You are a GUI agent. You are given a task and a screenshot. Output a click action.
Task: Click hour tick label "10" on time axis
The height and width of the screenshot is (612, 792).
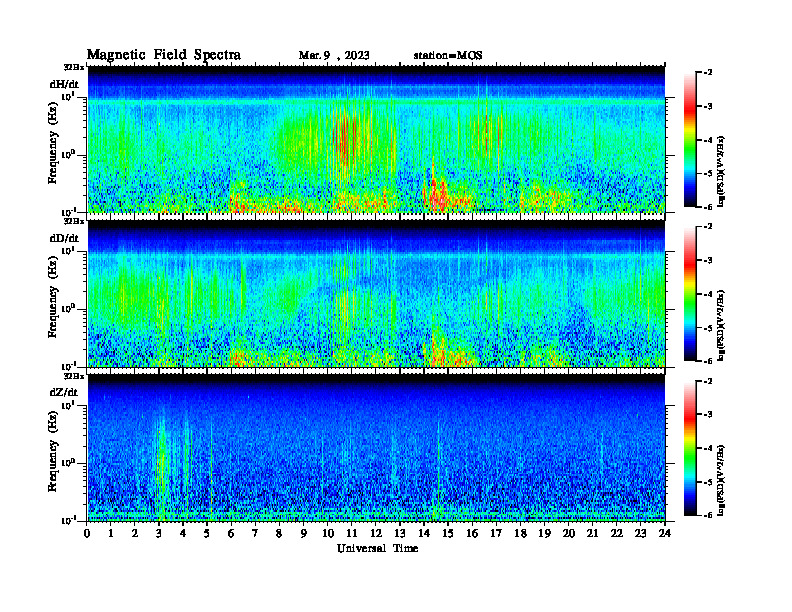tap(328, 534)
